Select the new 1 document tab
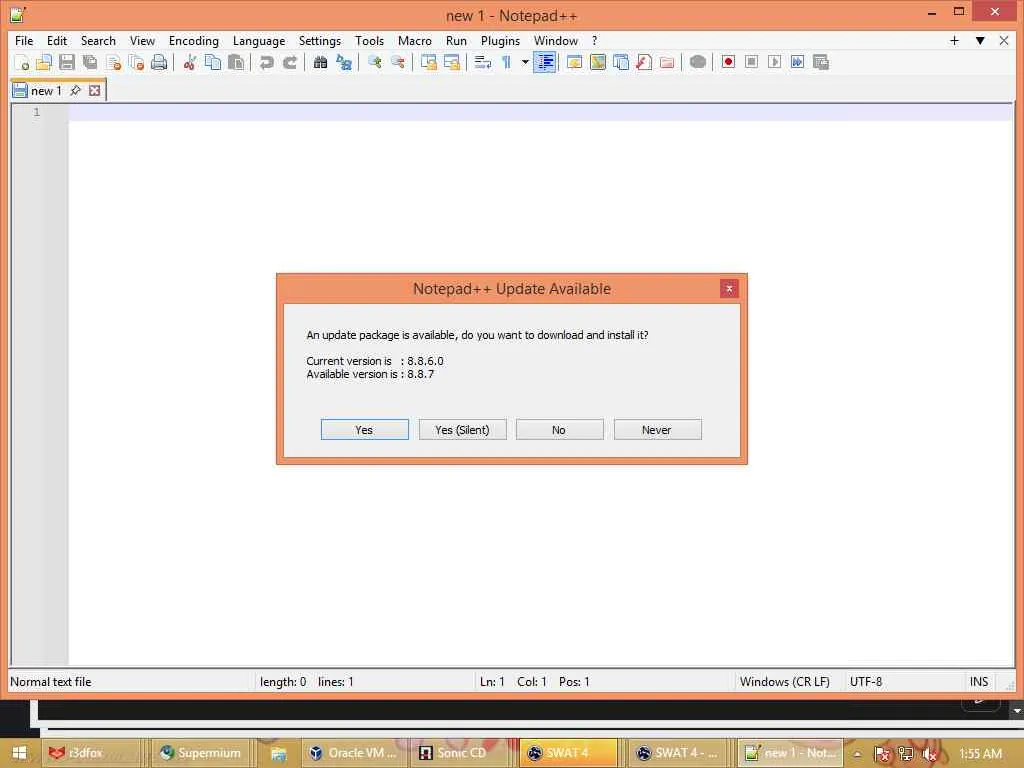This screenshot has height=768, width=1024. click(x=46, y=91)
